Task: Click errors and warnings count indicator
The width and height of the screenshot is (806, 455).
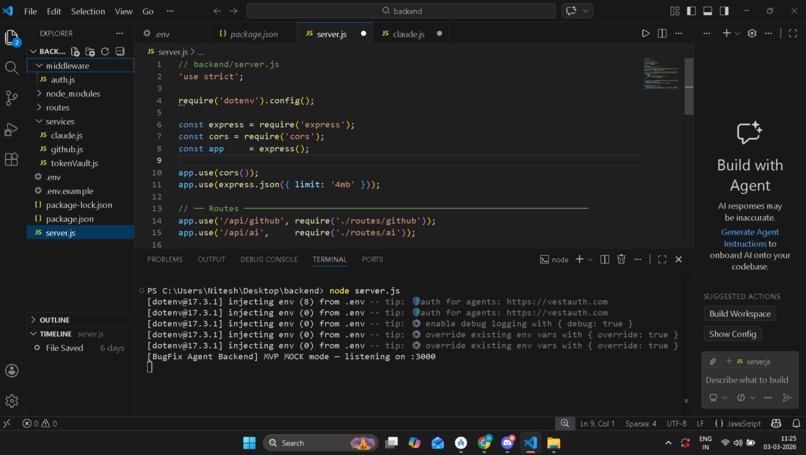Action: tap(40, 423)
